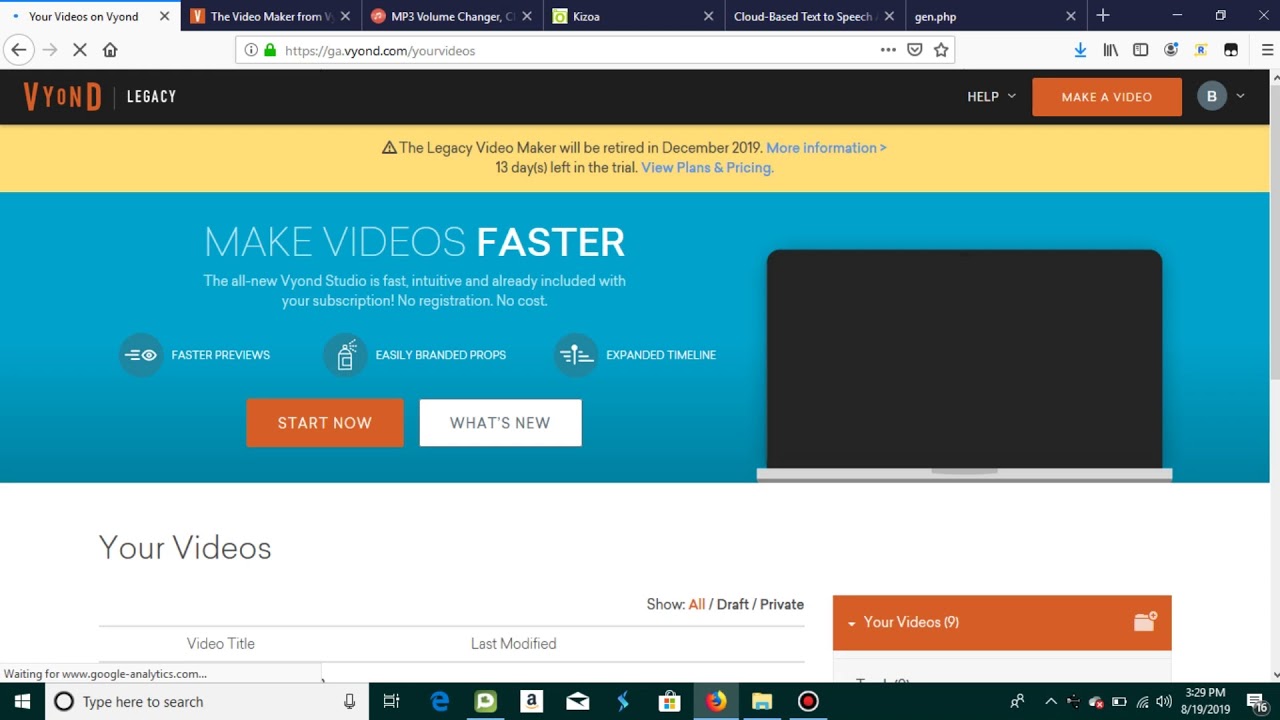This screenshot has height=720, width=1280.
Task: Open the page actions three-dot menu
Action: 888,50
